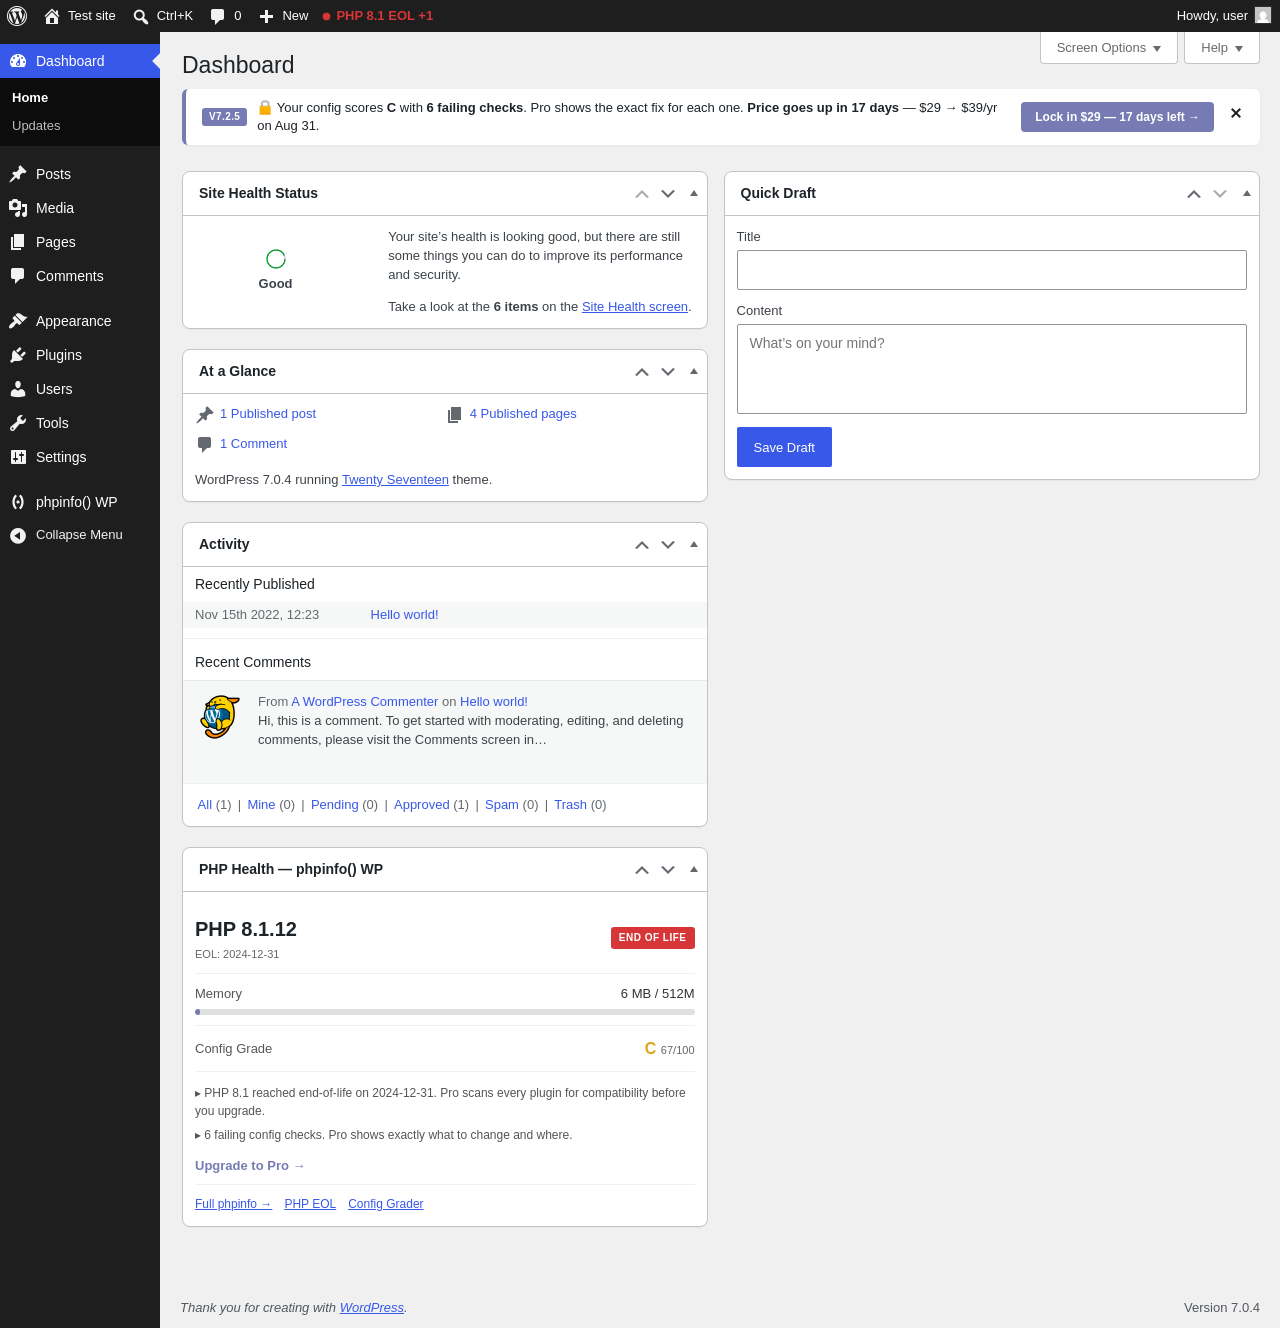
Task: Open the Config Grader link
Action: (x=386, y=1204)
